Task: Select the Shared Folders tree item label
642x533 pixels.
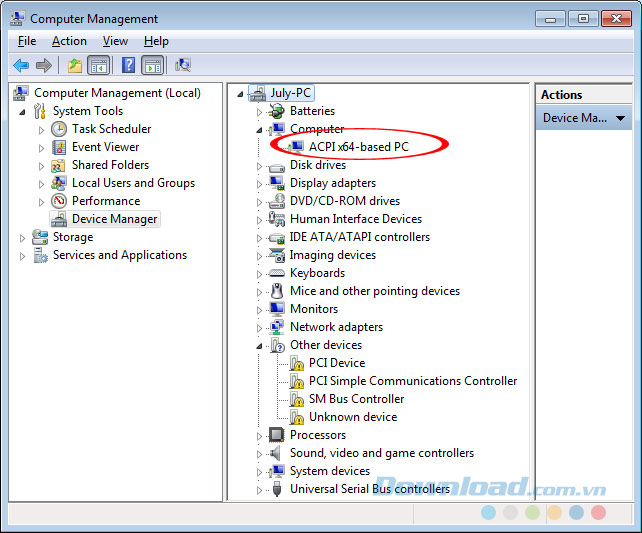Action: 111,165
